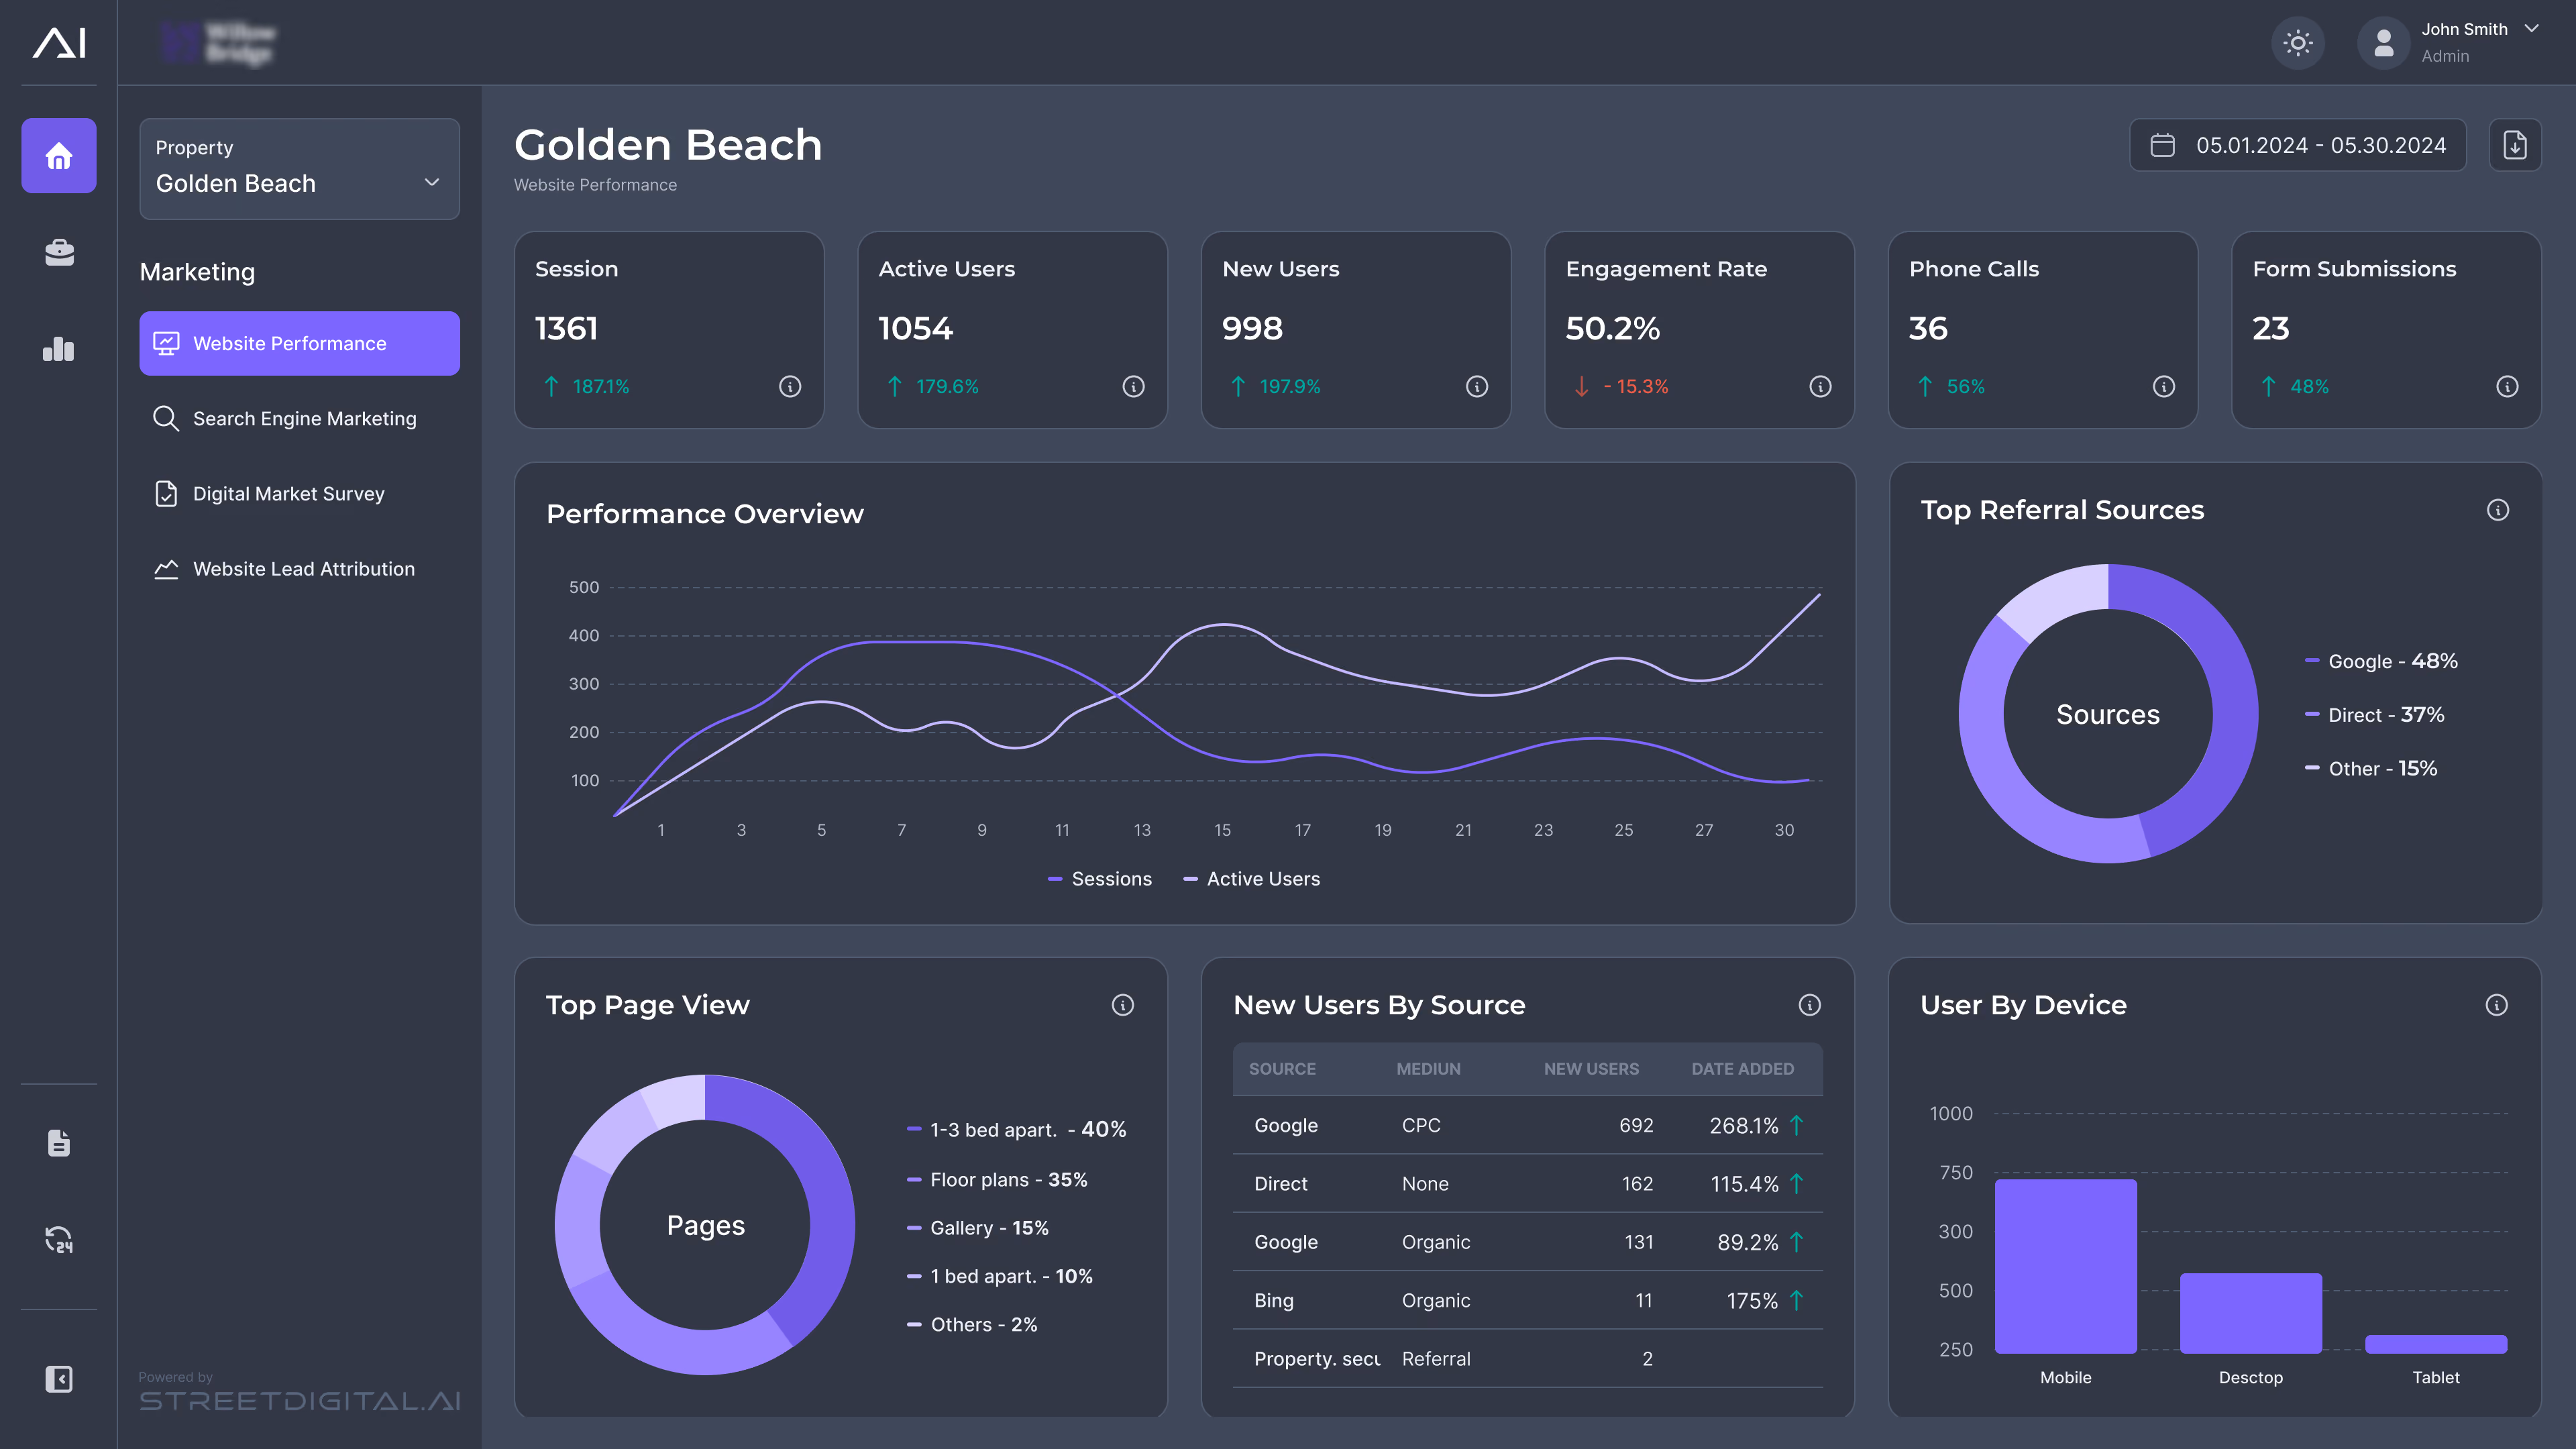Open the Home dashboard icon in sidebar

(x=59, y=156)
